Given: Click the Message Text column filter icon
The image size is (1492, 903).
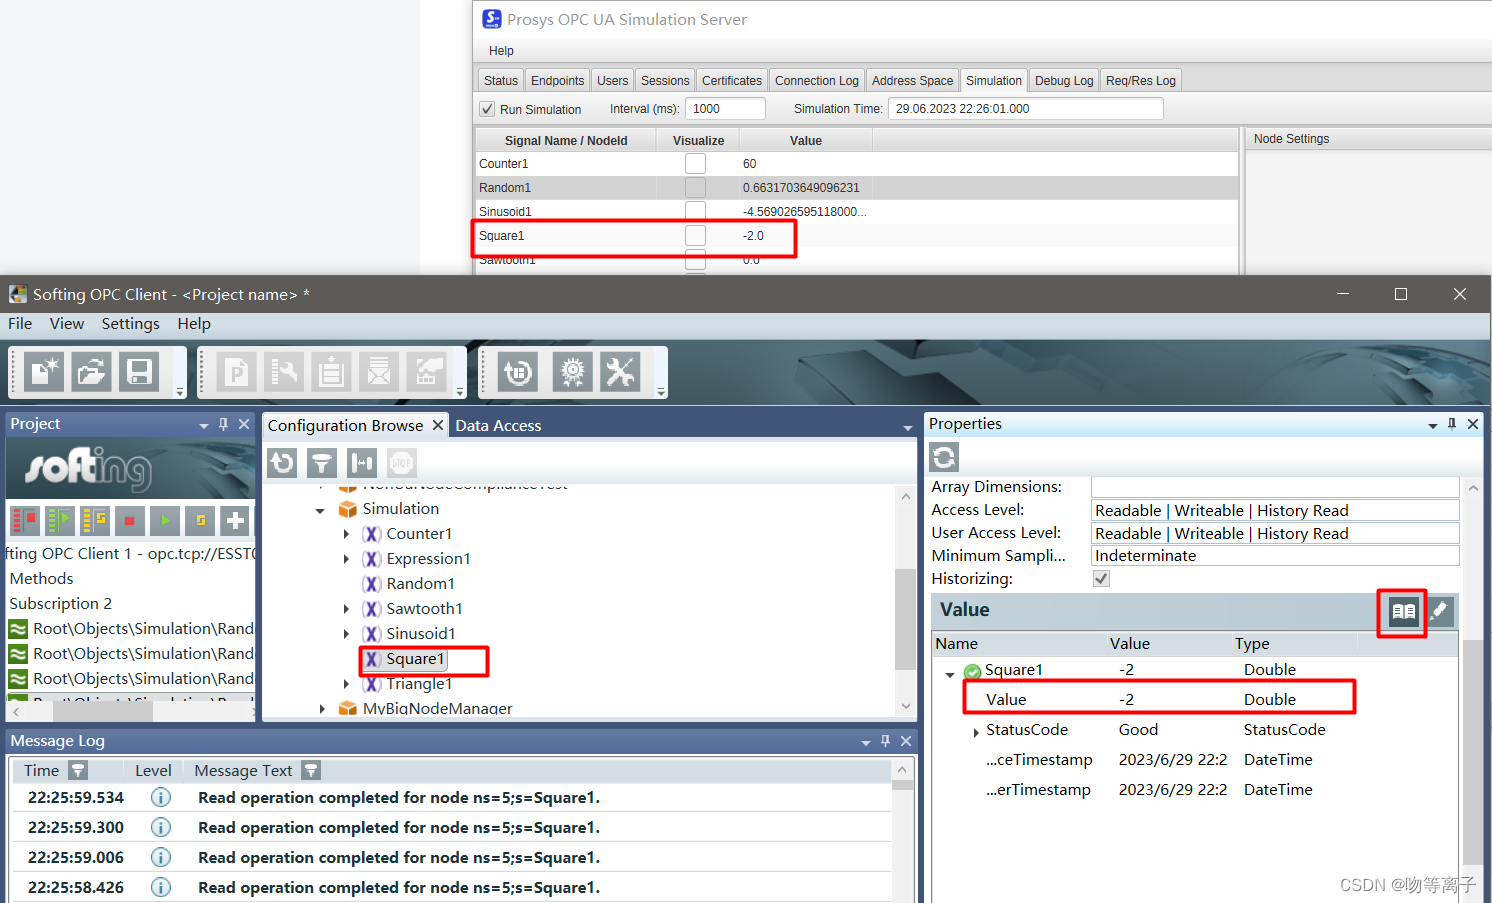Looking at the screenshot, I should 311,770.
